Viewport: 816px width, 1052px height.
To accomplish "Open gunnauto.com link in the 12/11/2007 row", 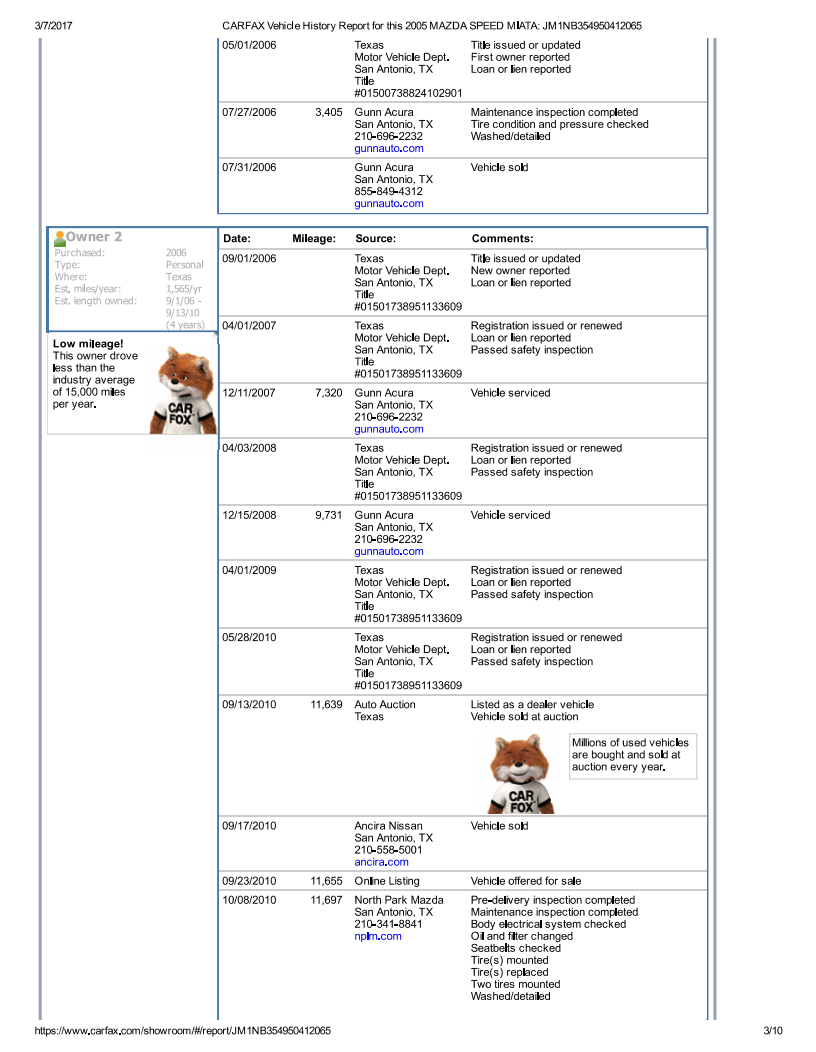I will coord(389,429).
